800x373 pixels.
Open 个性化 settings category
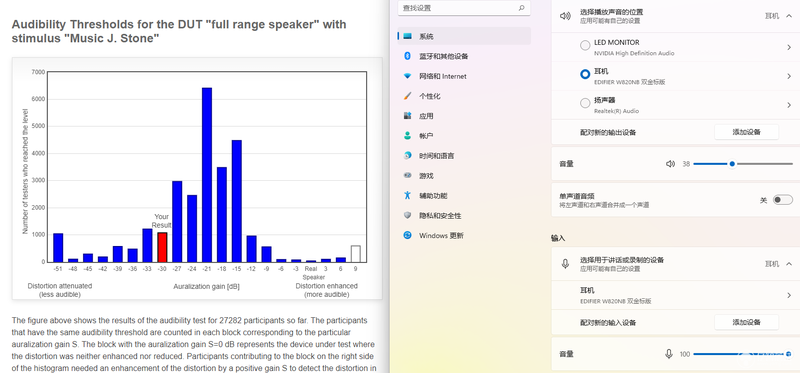click(464, 96)
